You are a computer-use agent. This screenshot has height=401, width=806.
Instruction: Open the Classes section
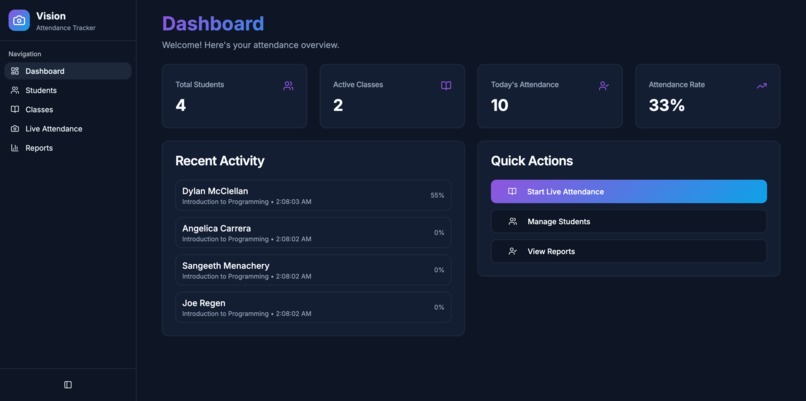tap(68, 110)
